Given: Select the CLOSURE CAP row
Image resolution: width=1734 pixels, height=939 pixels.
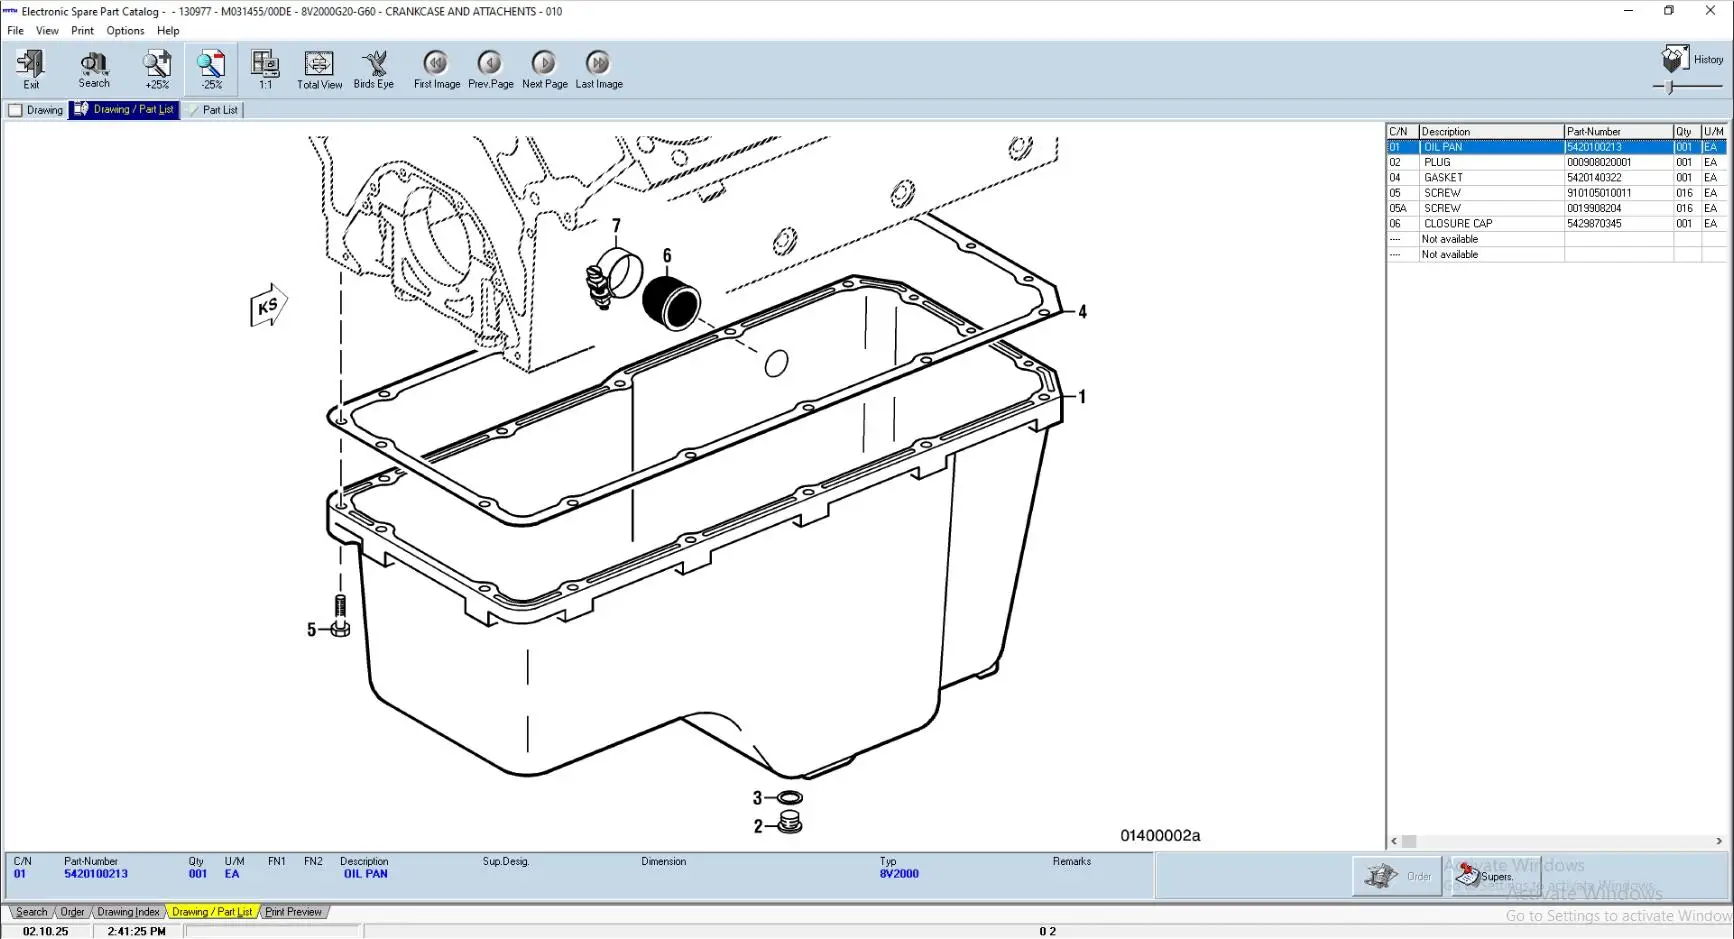Looking at the screenshot, I should tap(1556, 224).
